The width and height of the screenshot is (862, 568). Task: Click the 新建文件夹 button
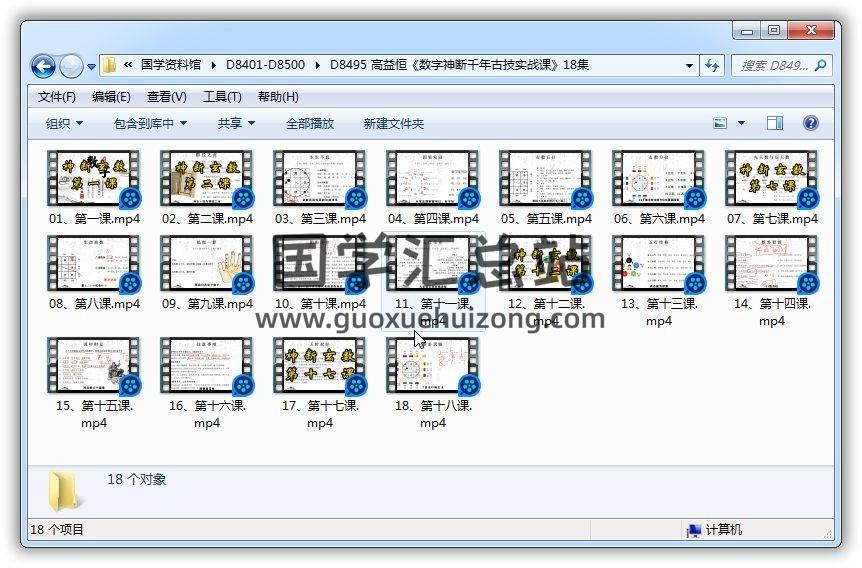[394, 123]
